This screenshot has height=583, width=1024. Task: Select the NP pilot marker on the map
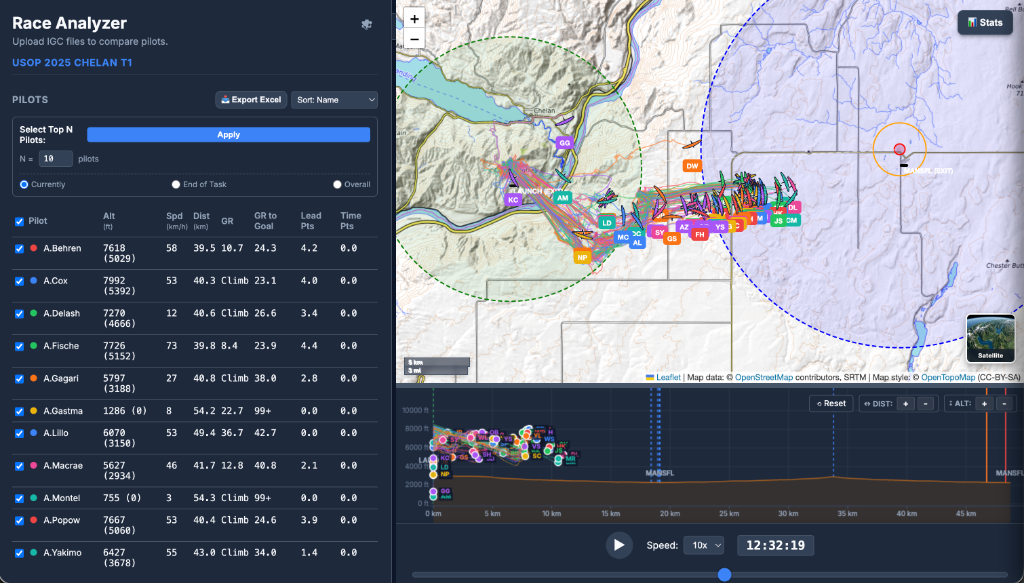(x=583, y=257)
